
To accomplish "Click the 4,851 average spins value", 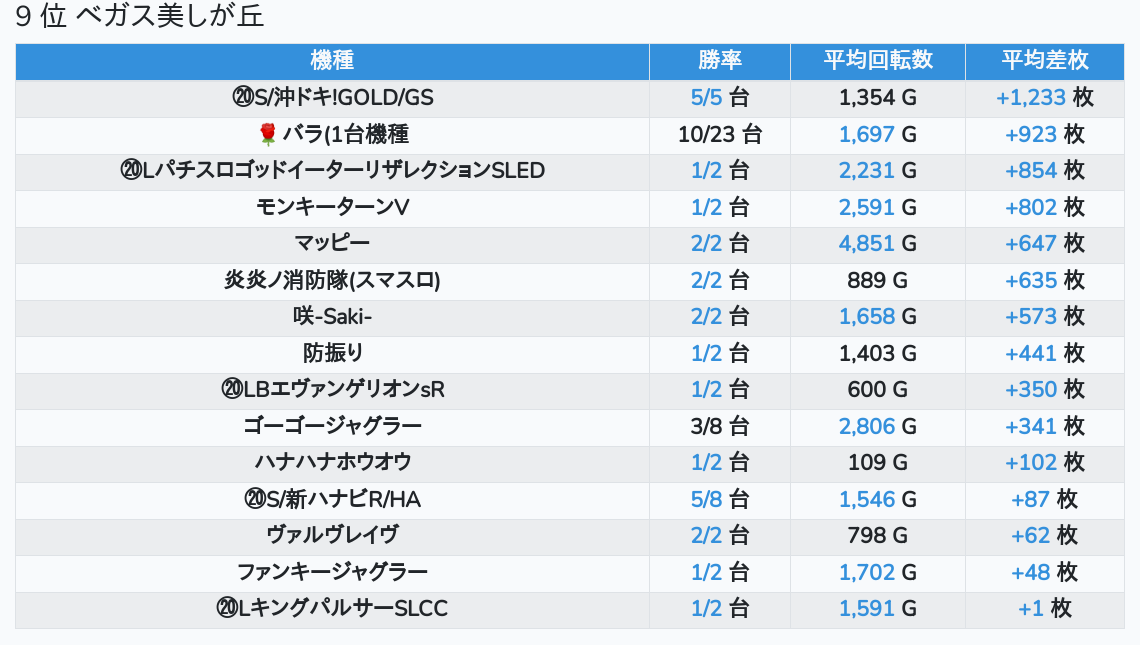I will pyautogui.click(x=866, y=243).
